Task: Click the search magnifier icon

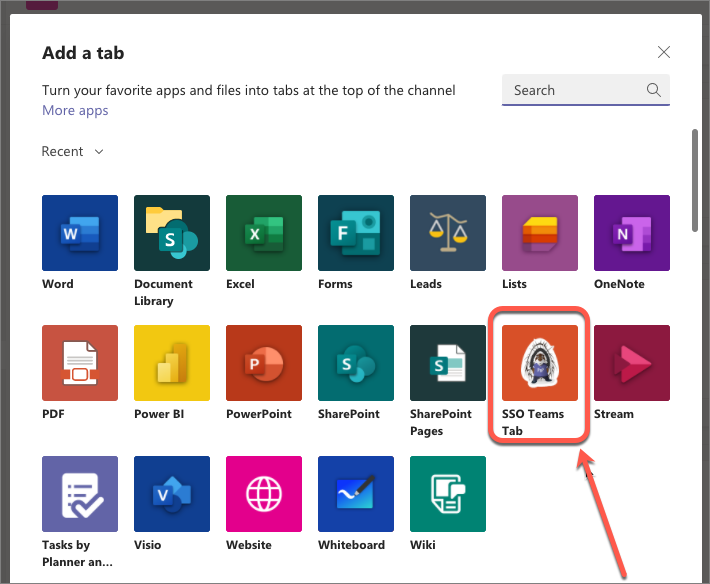Action: pos(653,90)
